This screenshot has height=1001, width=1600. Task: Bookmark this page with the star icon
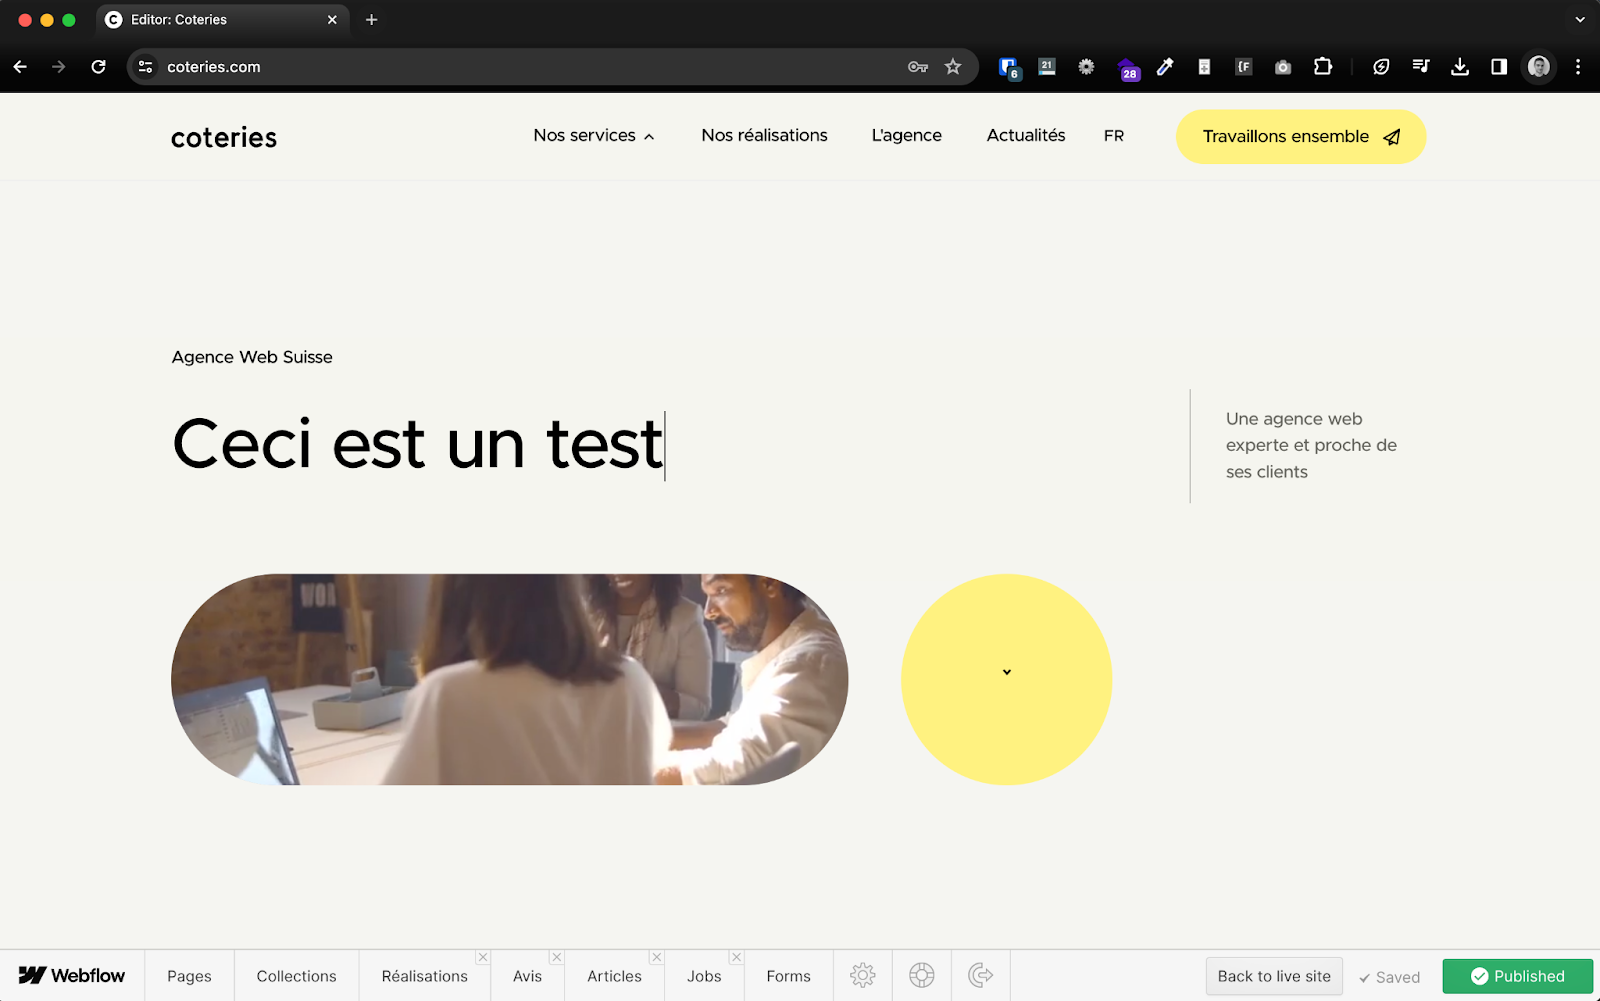[x=953, y=67]
